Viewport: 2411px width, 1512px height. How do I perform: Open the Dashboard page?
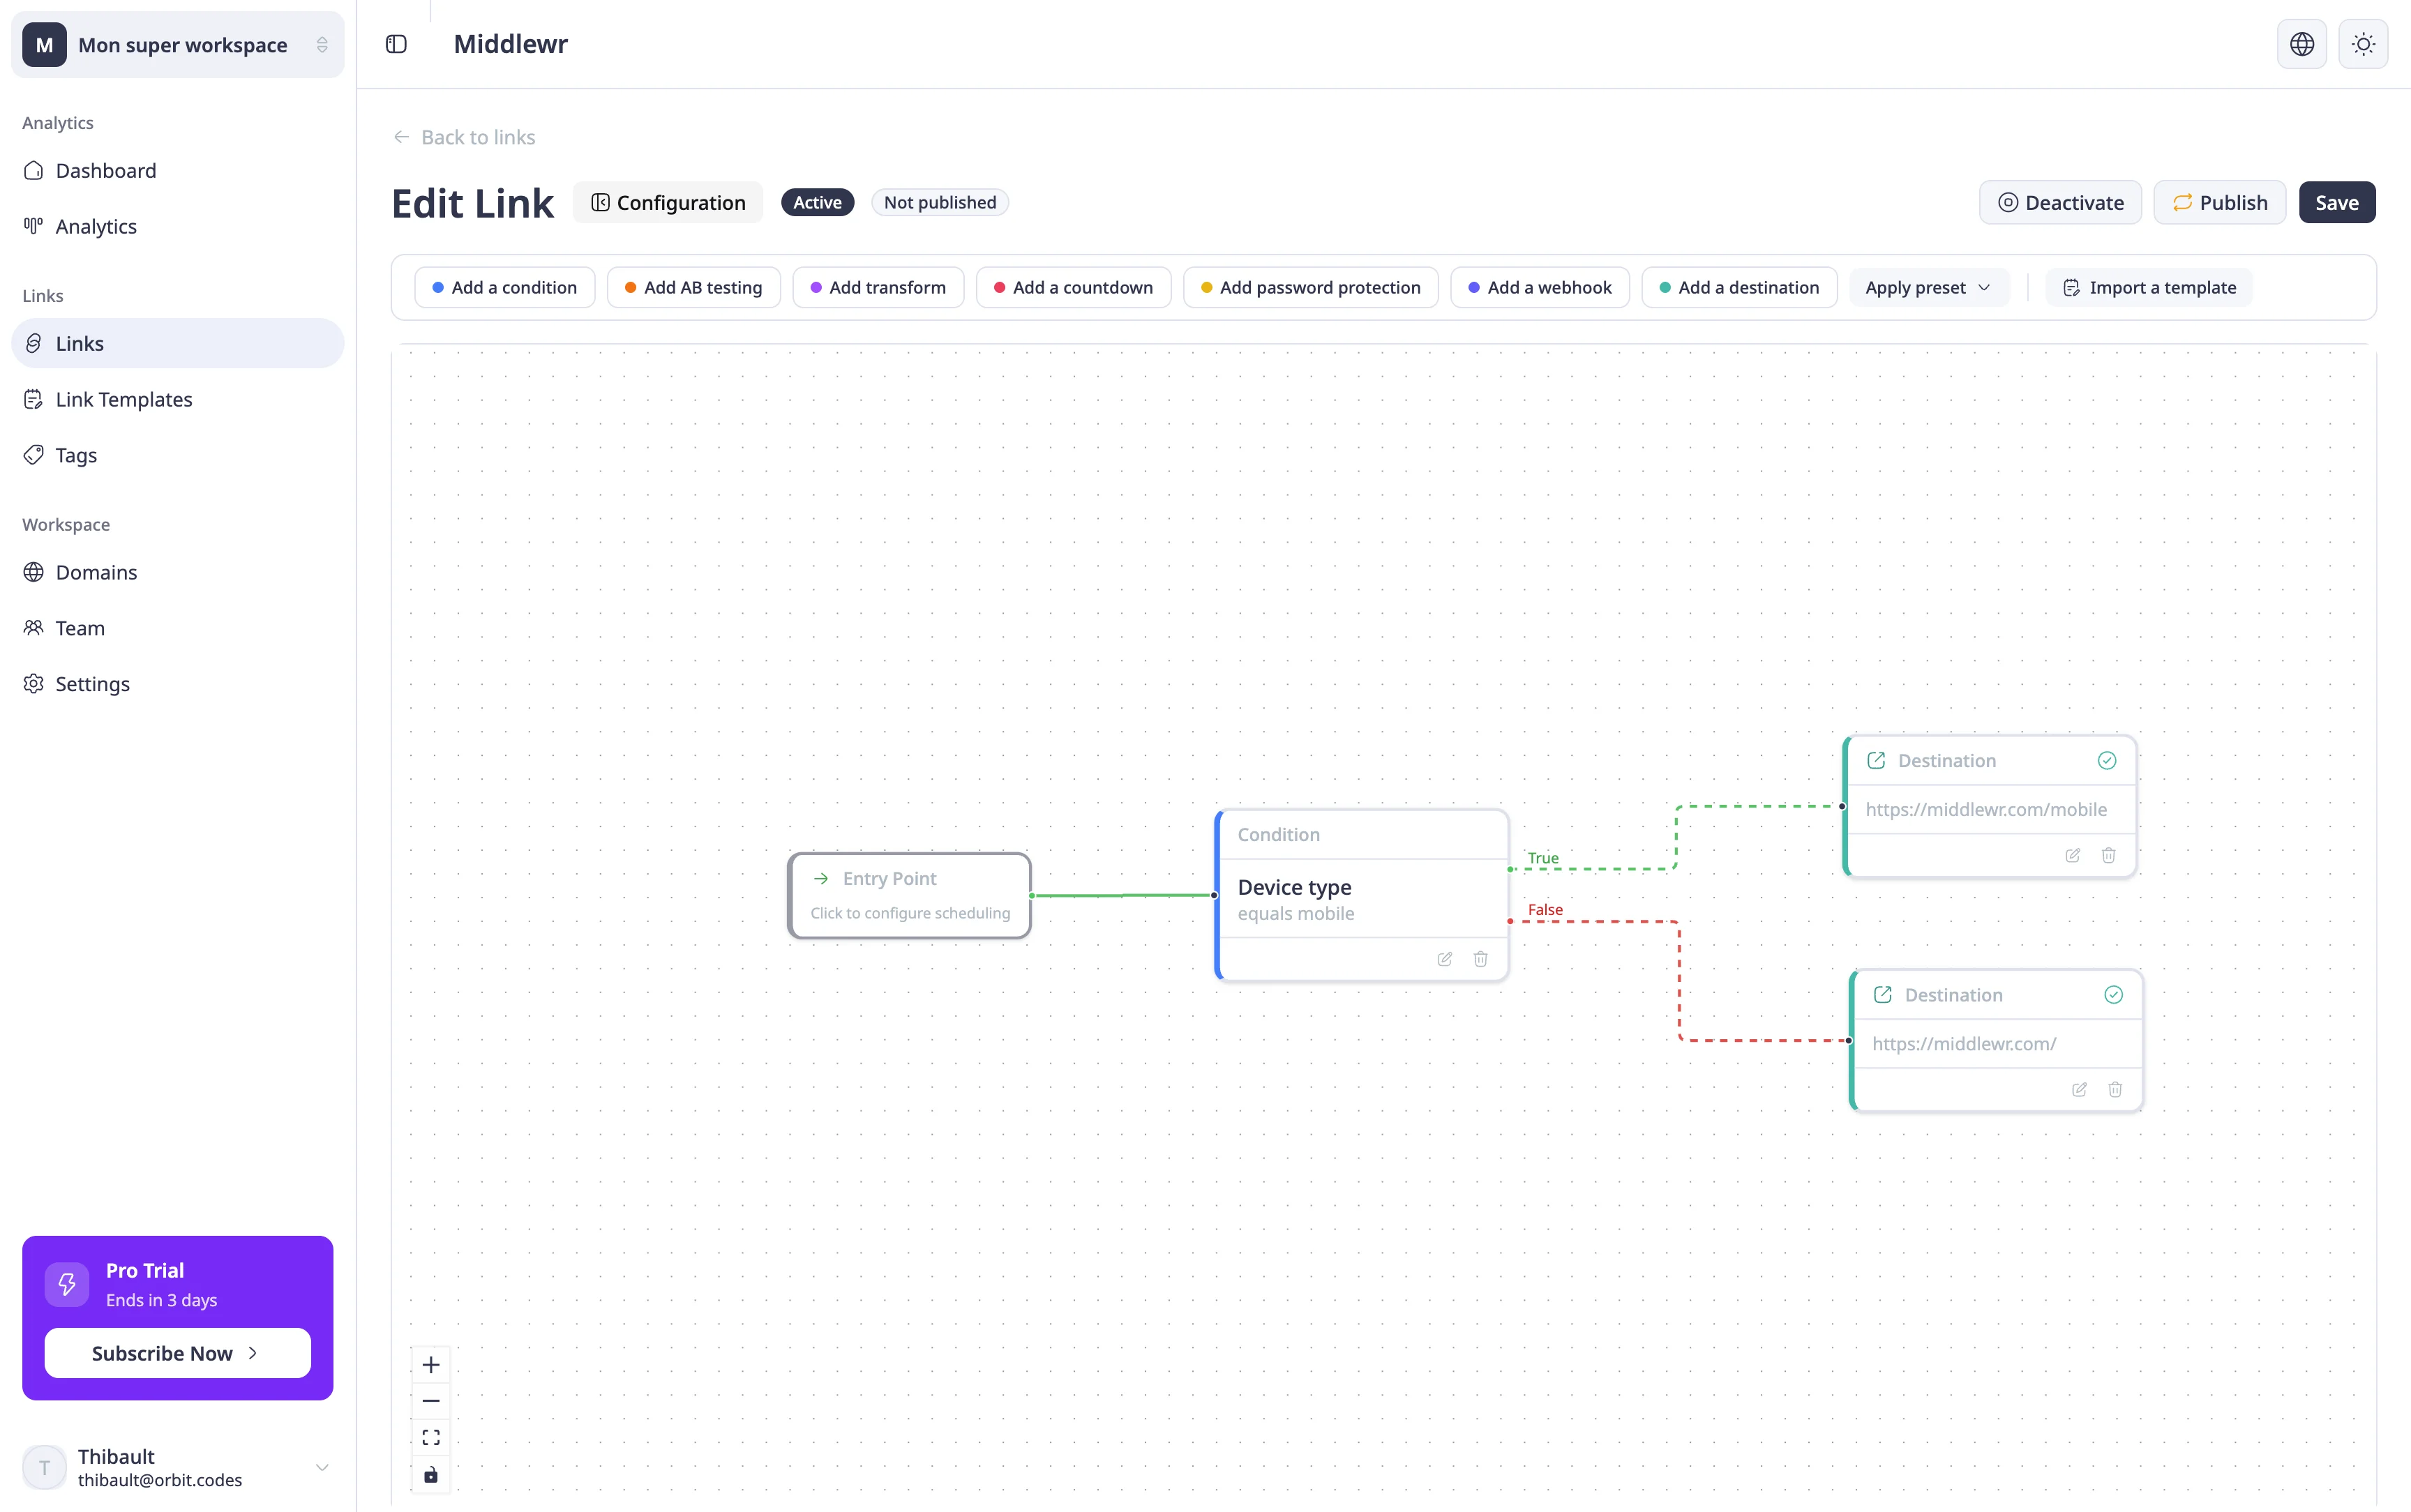(178, 171)
